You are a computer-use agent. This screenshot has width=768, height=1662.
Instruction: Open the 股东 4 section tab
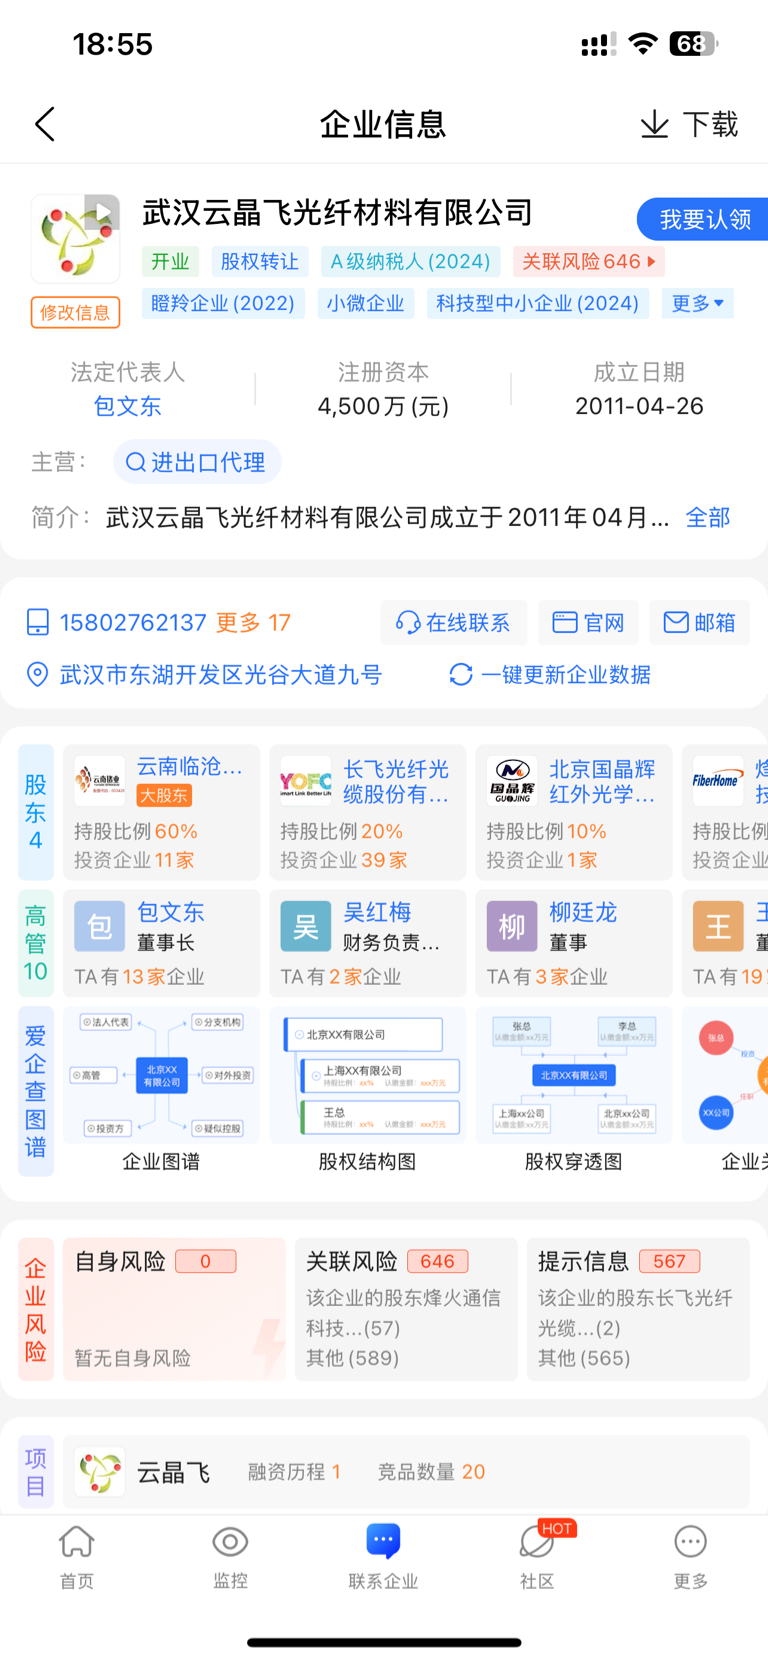pos(36,812)
